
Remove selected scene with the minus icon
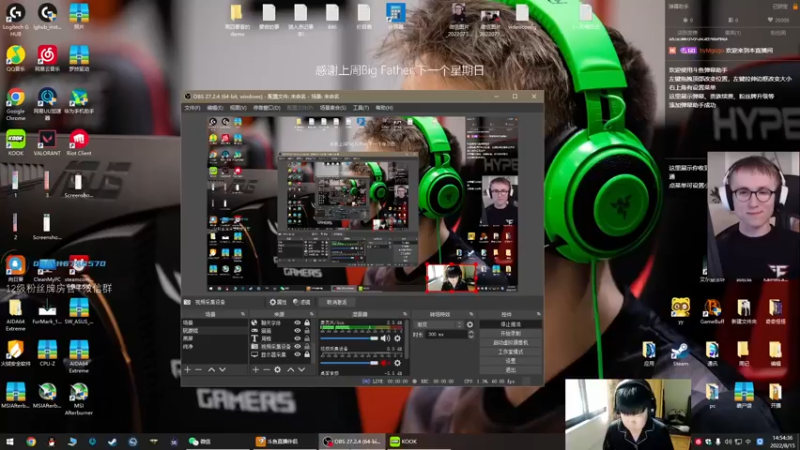tap(198, 369)
